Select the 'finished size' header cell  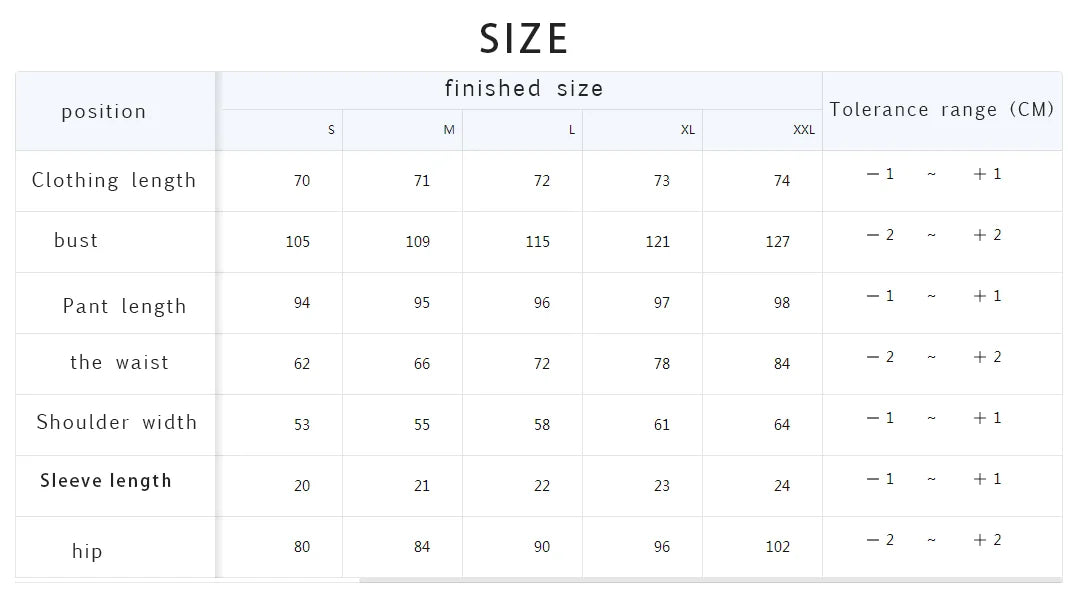point(523,89)
